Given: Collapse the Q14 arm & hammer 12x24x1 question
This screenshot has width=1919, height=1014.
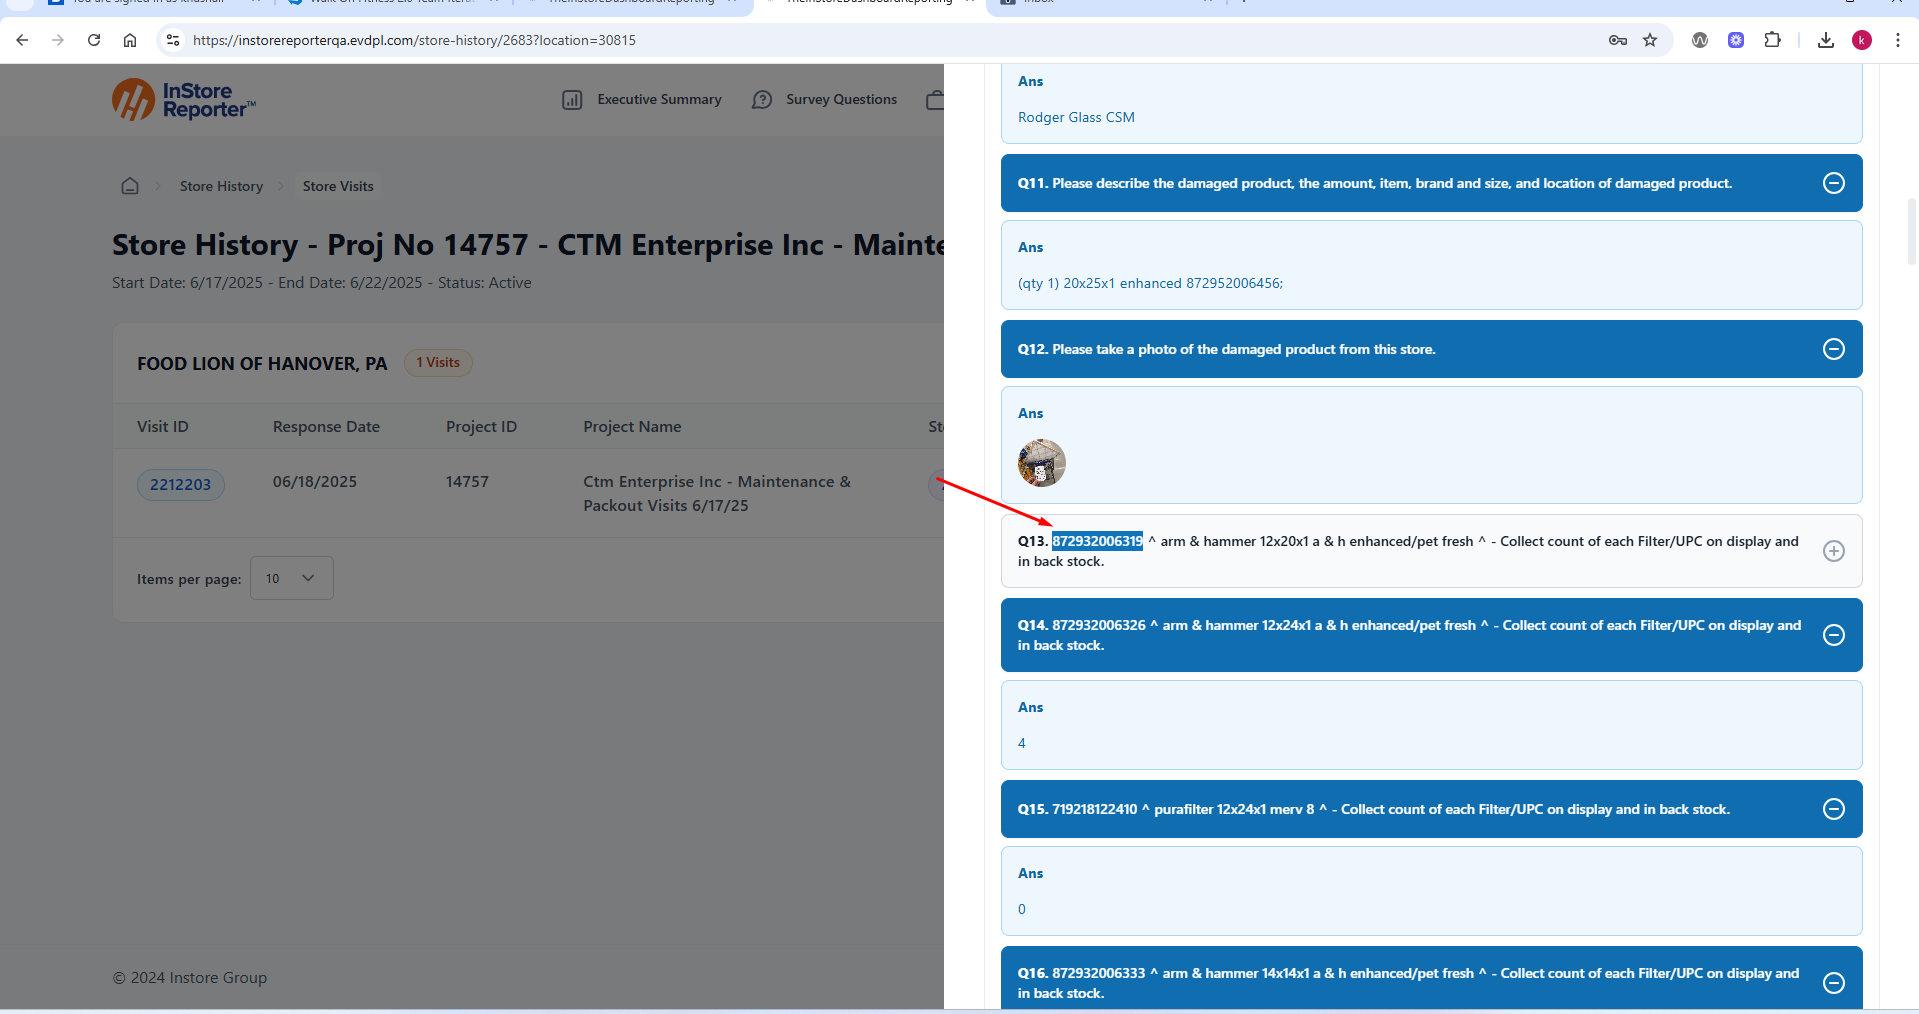Looking at the screenshot, I should tap(1833, 635).
